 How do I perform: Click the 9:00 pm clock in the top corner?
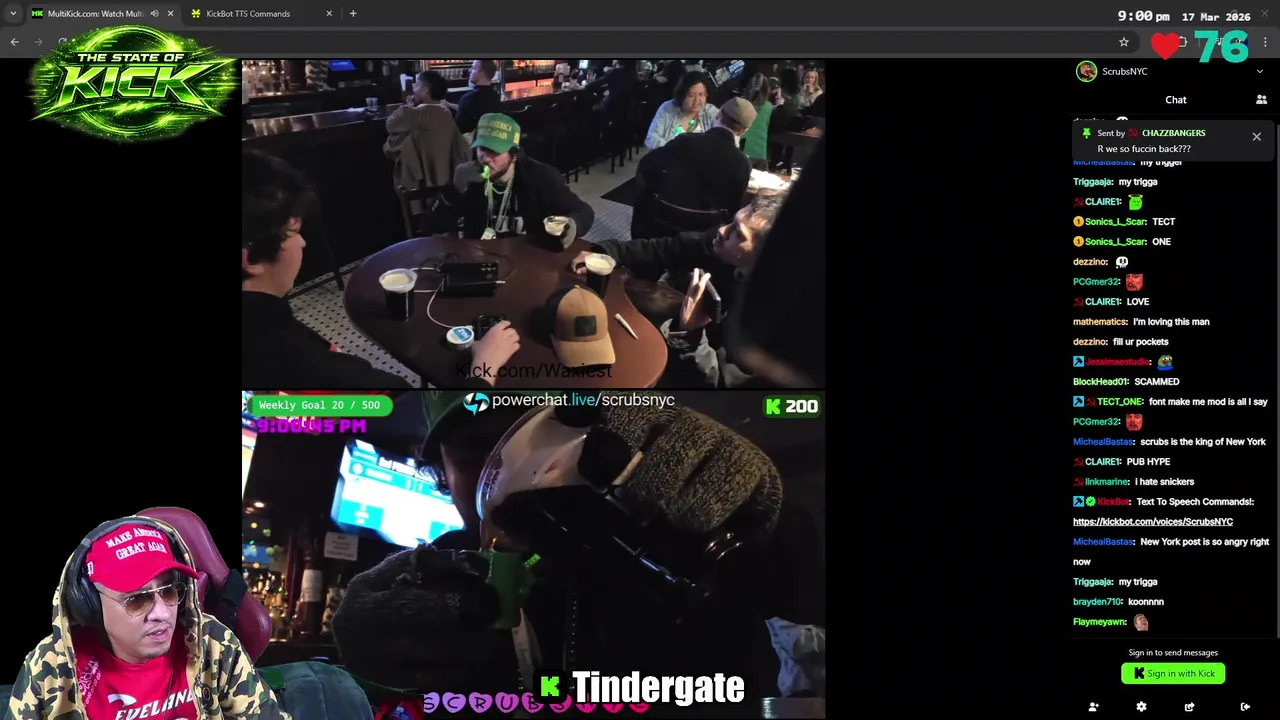[x=1143, y=16]
